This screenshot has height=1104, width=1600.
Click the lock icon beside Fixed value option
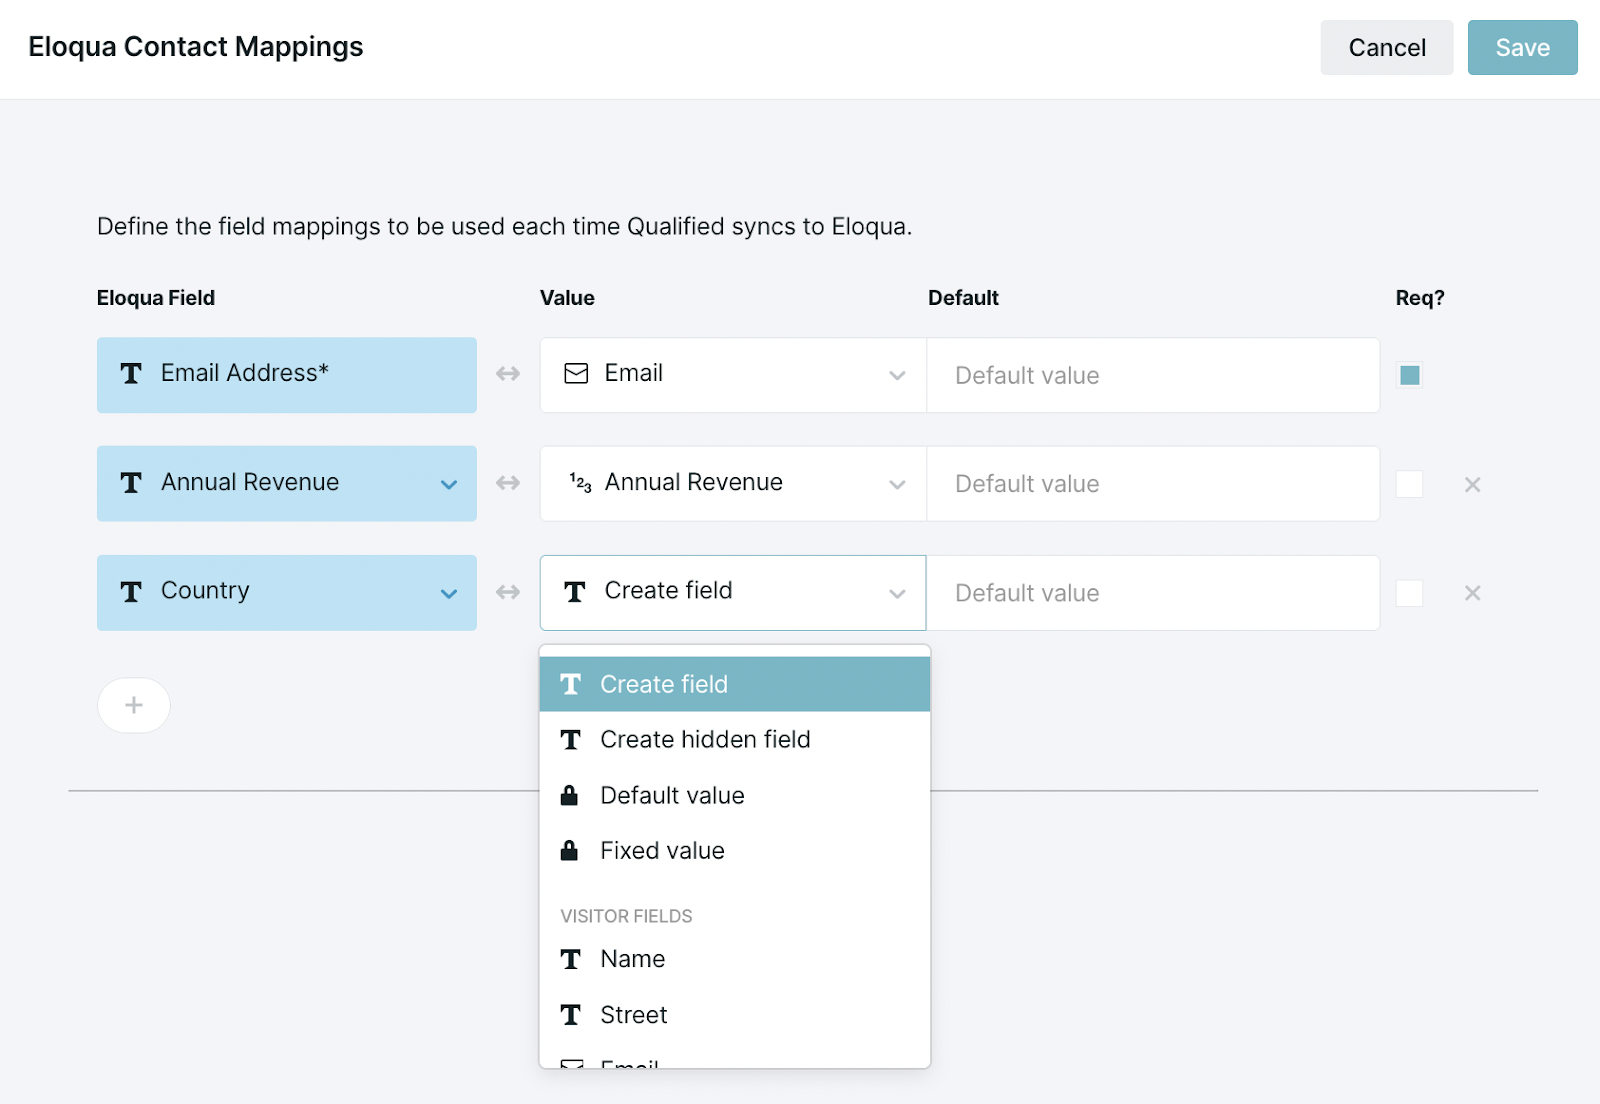[x=569, y=850]
